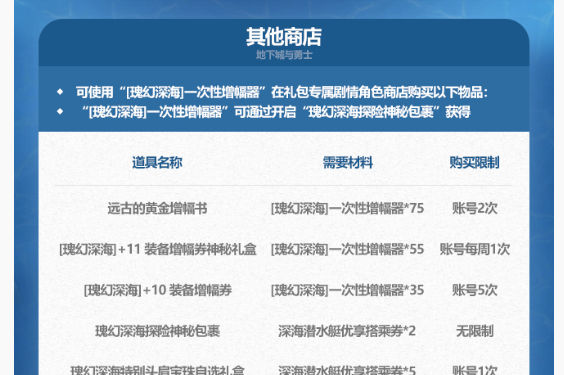Click the 瑰幻深海探险神秘包裹 item name

click(157, 331)
